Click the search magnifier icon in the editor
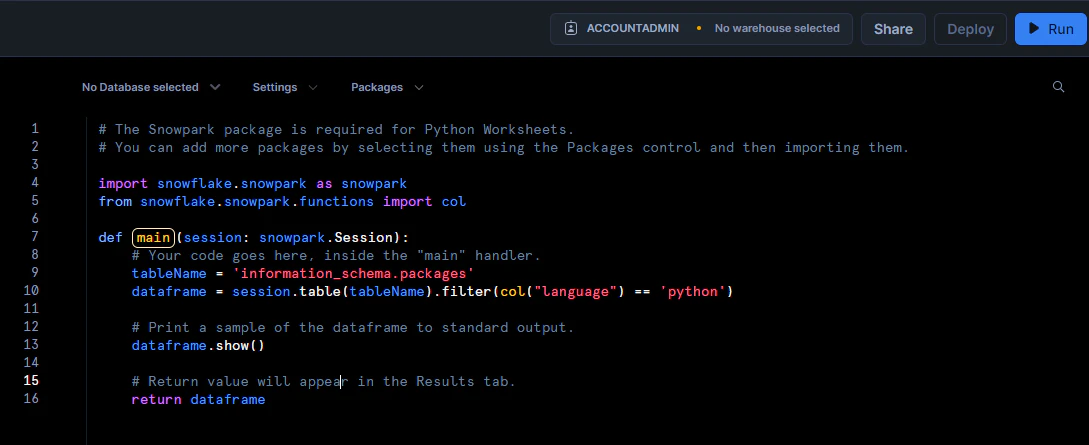This screenshot has height=445, width=1089. pos(1058,87)
